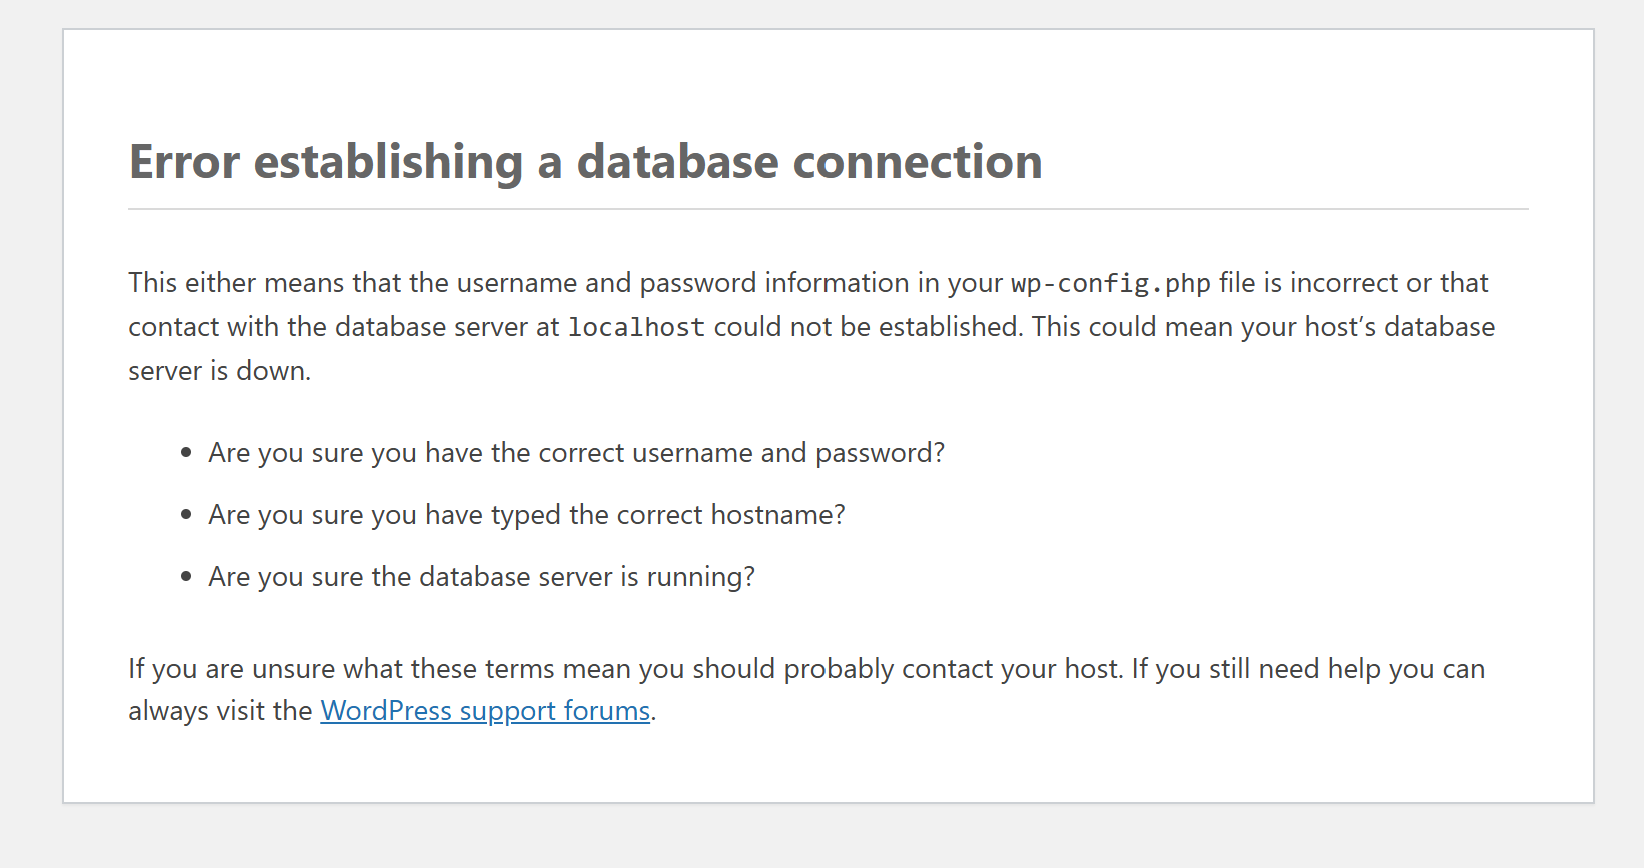Click the bullet dot before the server running question
The width and height of the screenshot is (1644, 868).
pos(186,577)
